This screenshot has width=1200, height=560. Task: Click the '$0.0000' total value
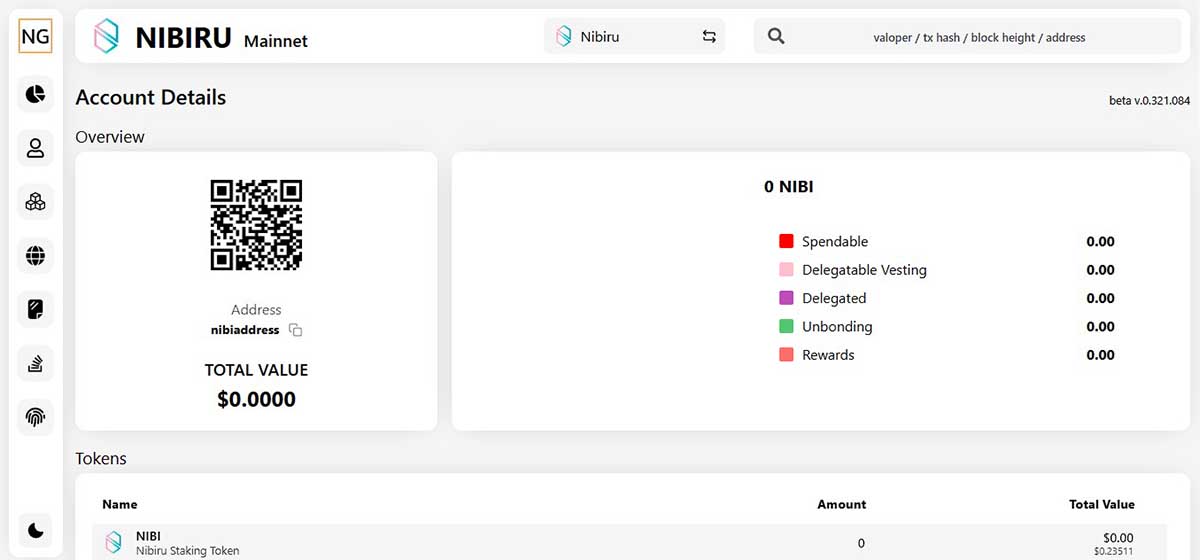click(x=256, y=400)
